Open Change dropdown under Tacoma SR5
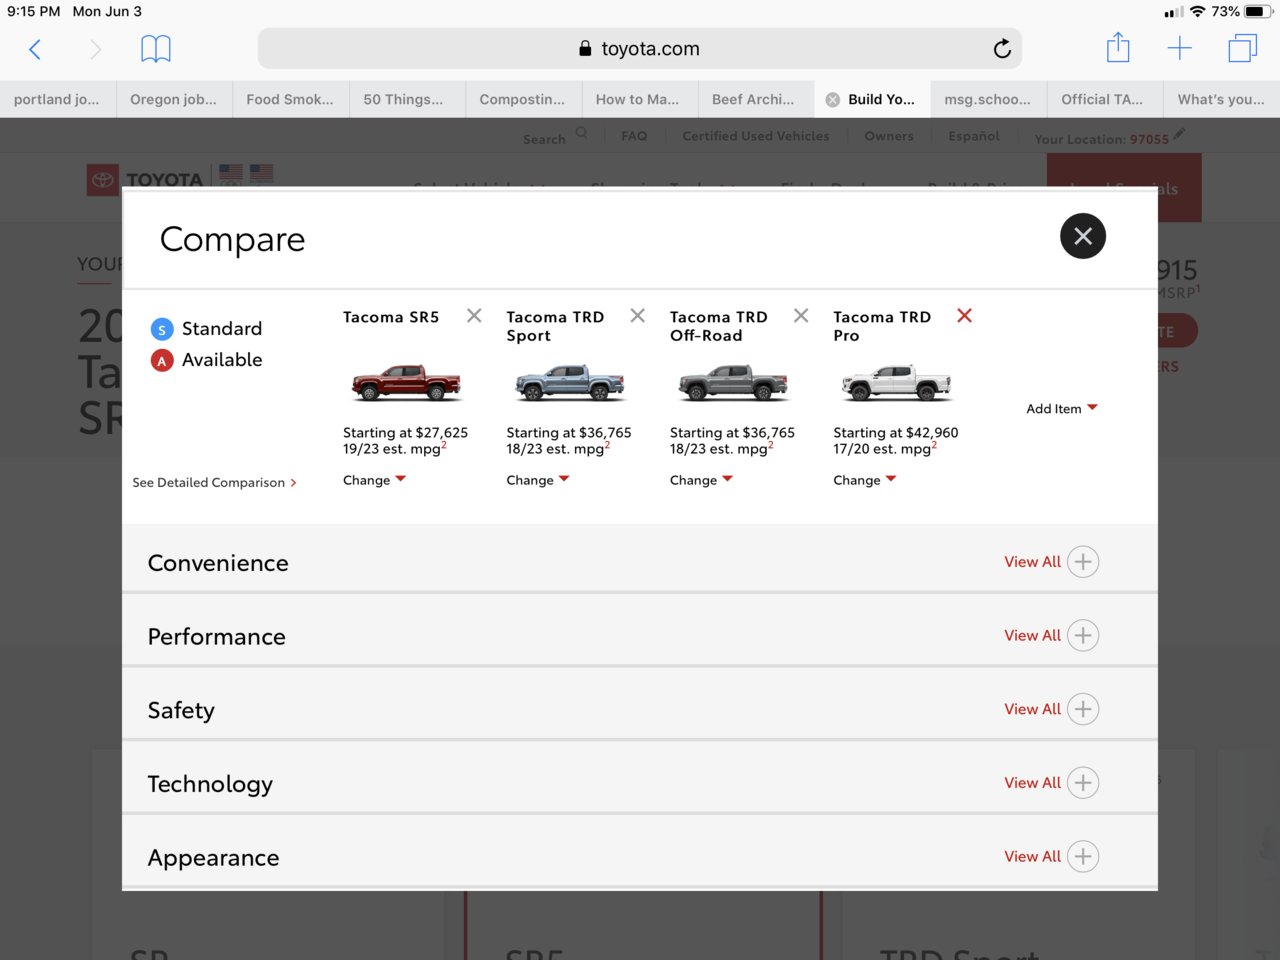Image resolution: width=1280 pixels, height=960 pixels. pos(374,480)
